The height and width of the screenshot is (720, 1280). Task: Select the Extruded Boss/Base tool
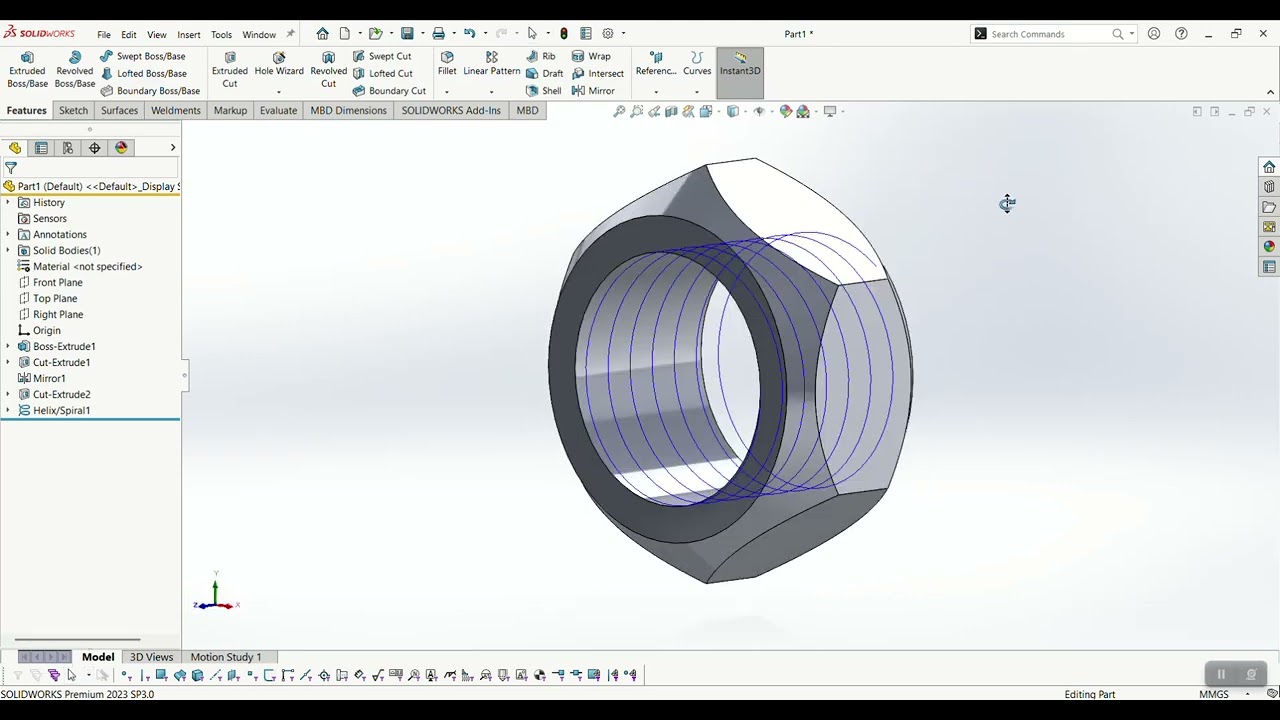pyautogui.click(x=27, y=70)
